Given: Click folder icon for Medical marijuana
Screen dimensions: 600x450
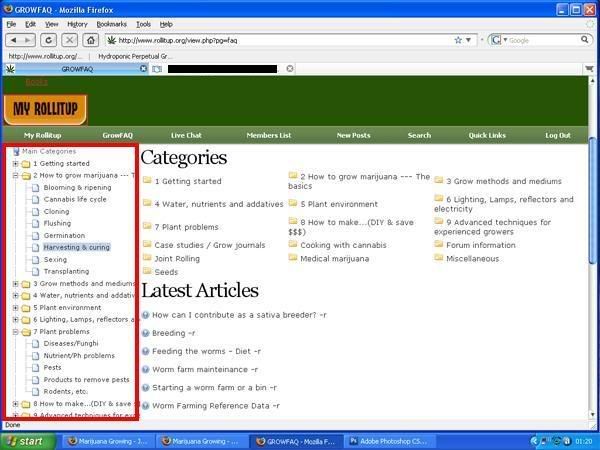Looking at the screenshot, I should [293, 258].
